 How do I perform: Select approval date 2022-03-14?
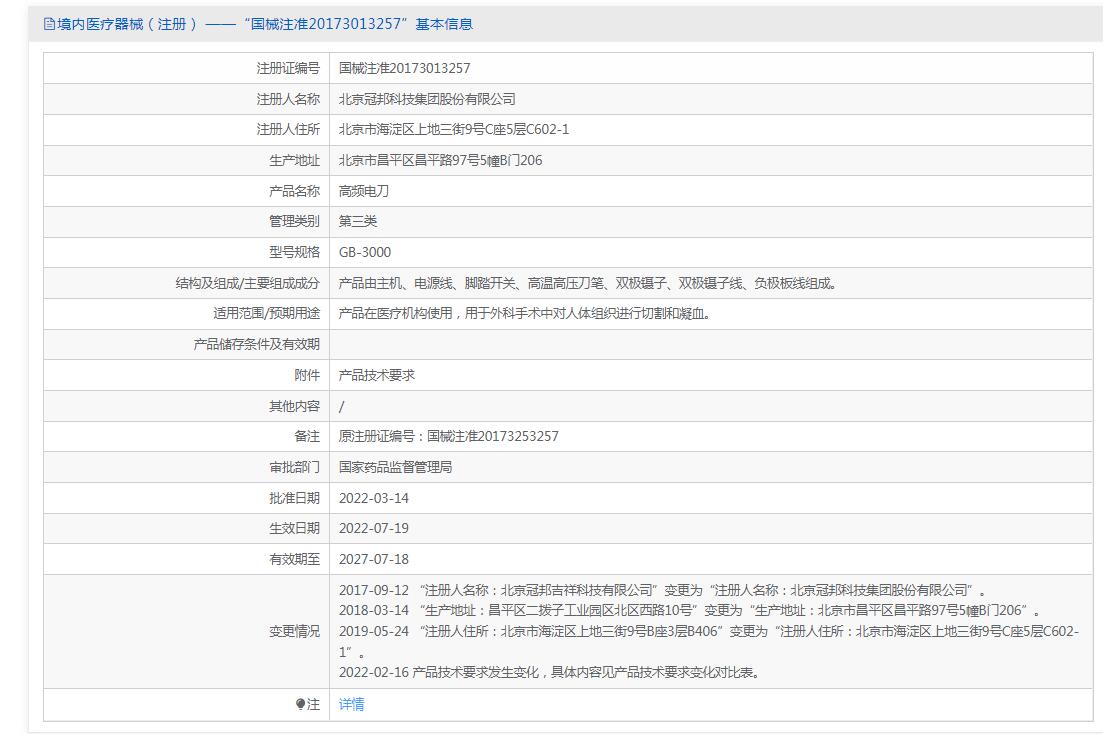click(374, 498)
